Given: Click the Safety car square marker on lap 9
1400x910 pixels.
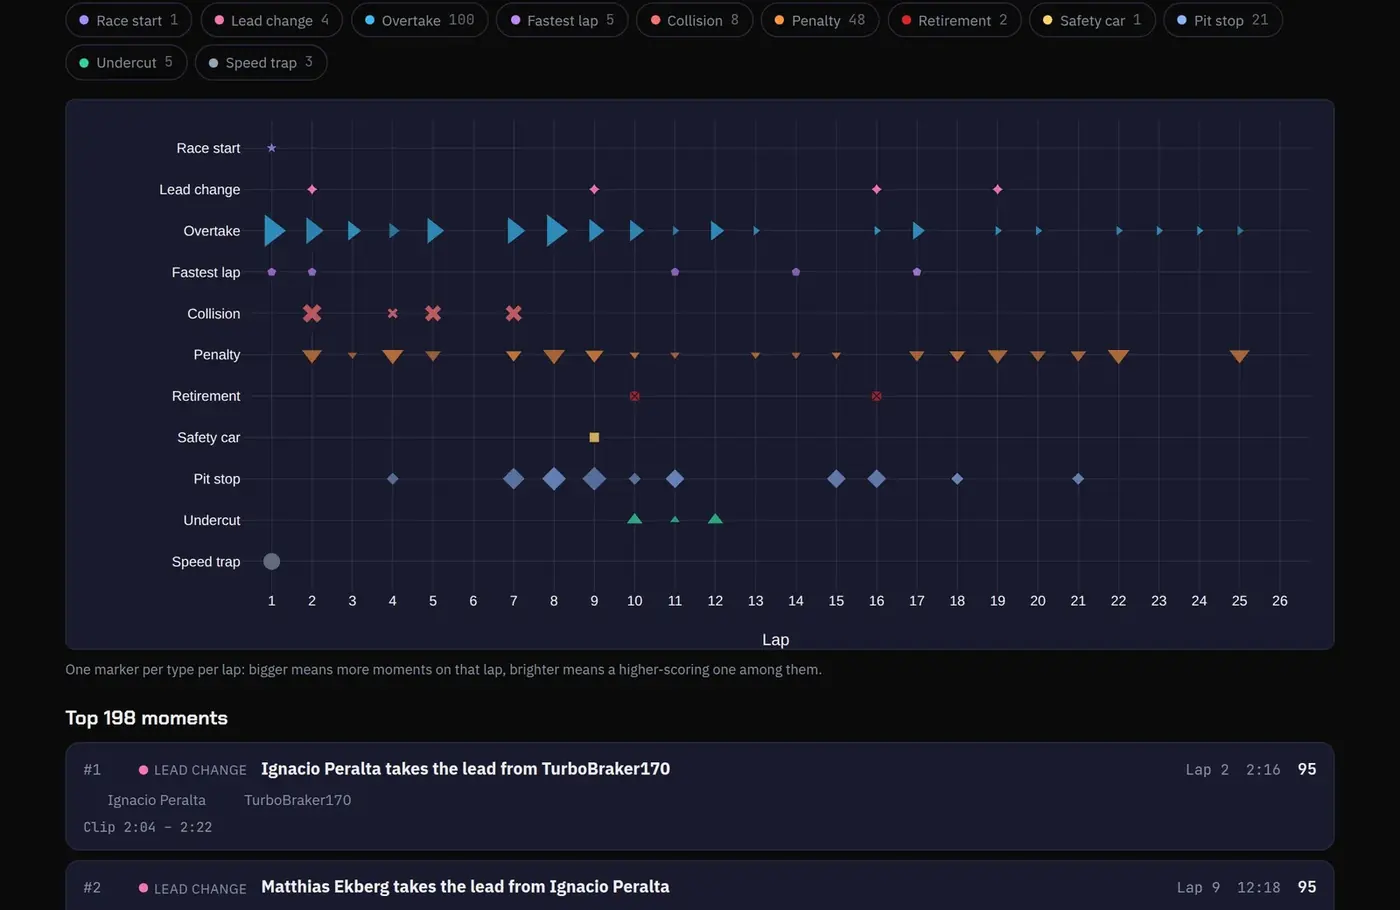Looking at the screenshot, I should click(x=594, y=437).
